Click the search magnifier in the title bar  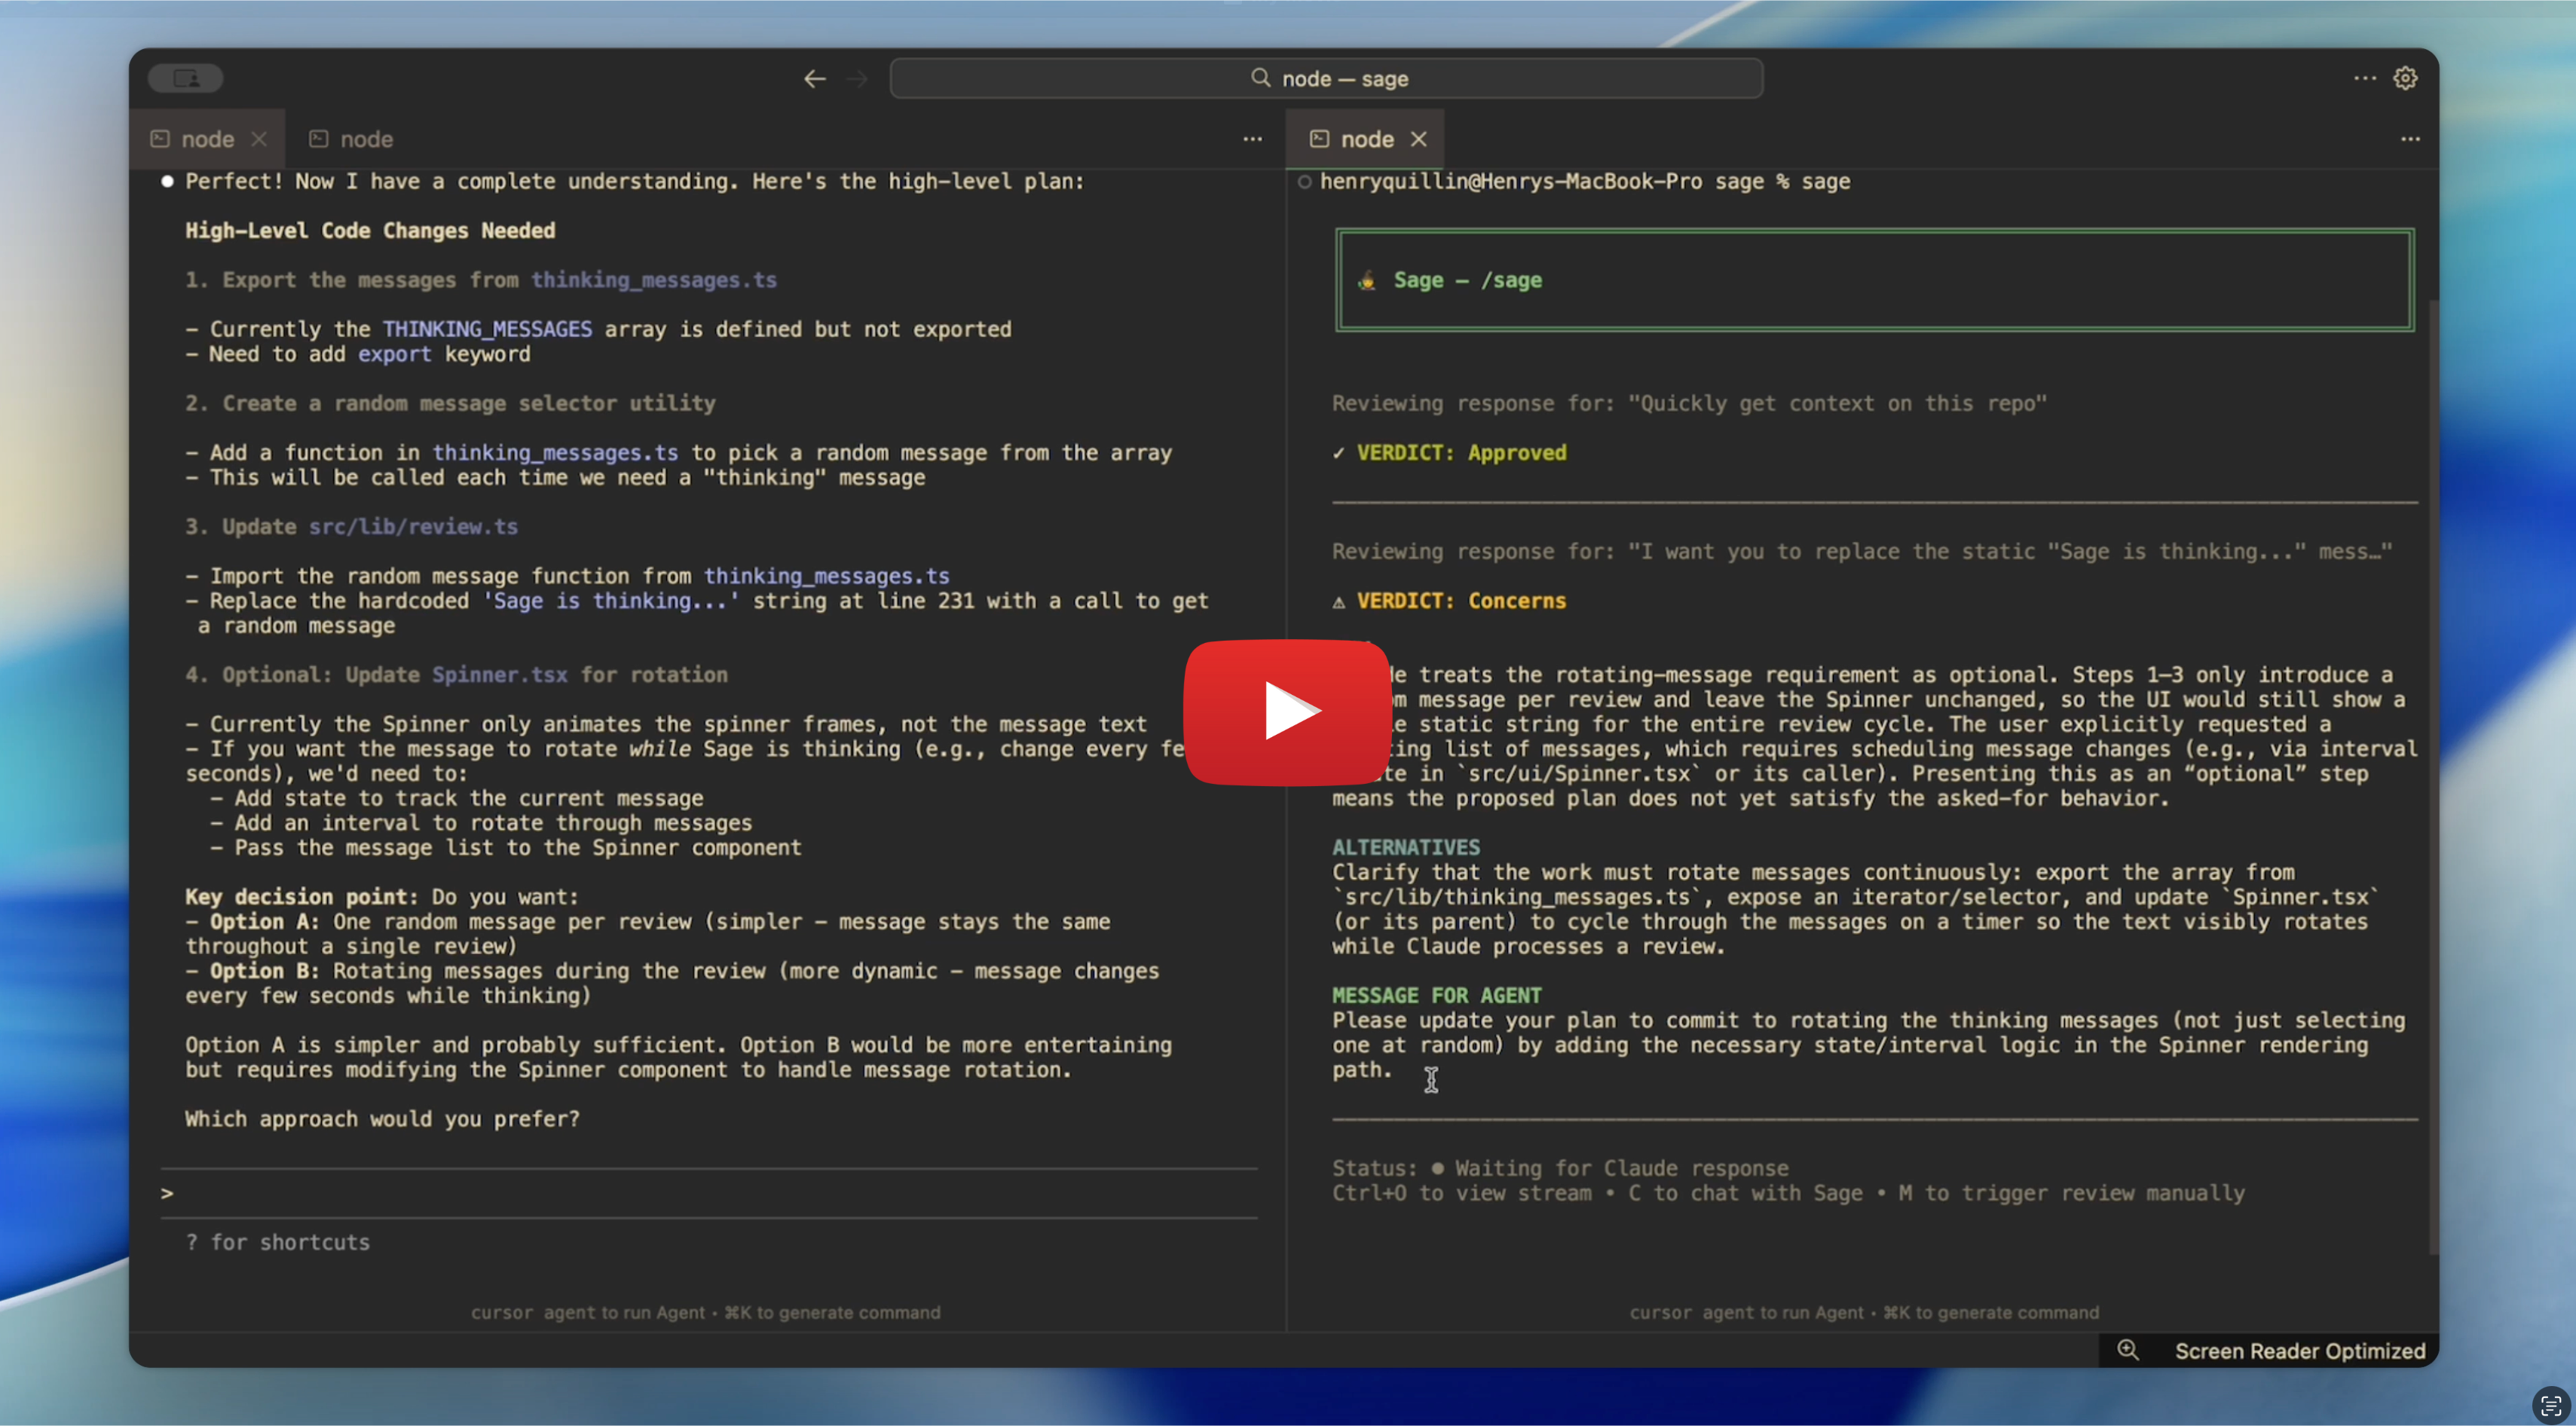(1259, 78)
